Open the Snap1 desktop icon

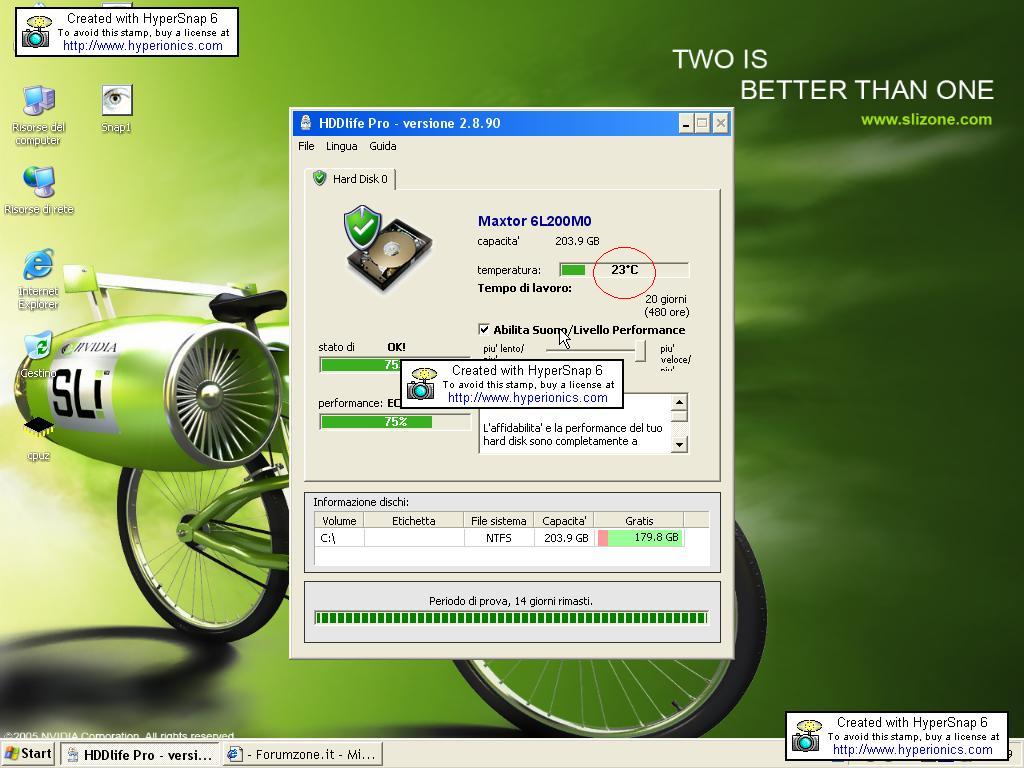click(x=116, y=108)
